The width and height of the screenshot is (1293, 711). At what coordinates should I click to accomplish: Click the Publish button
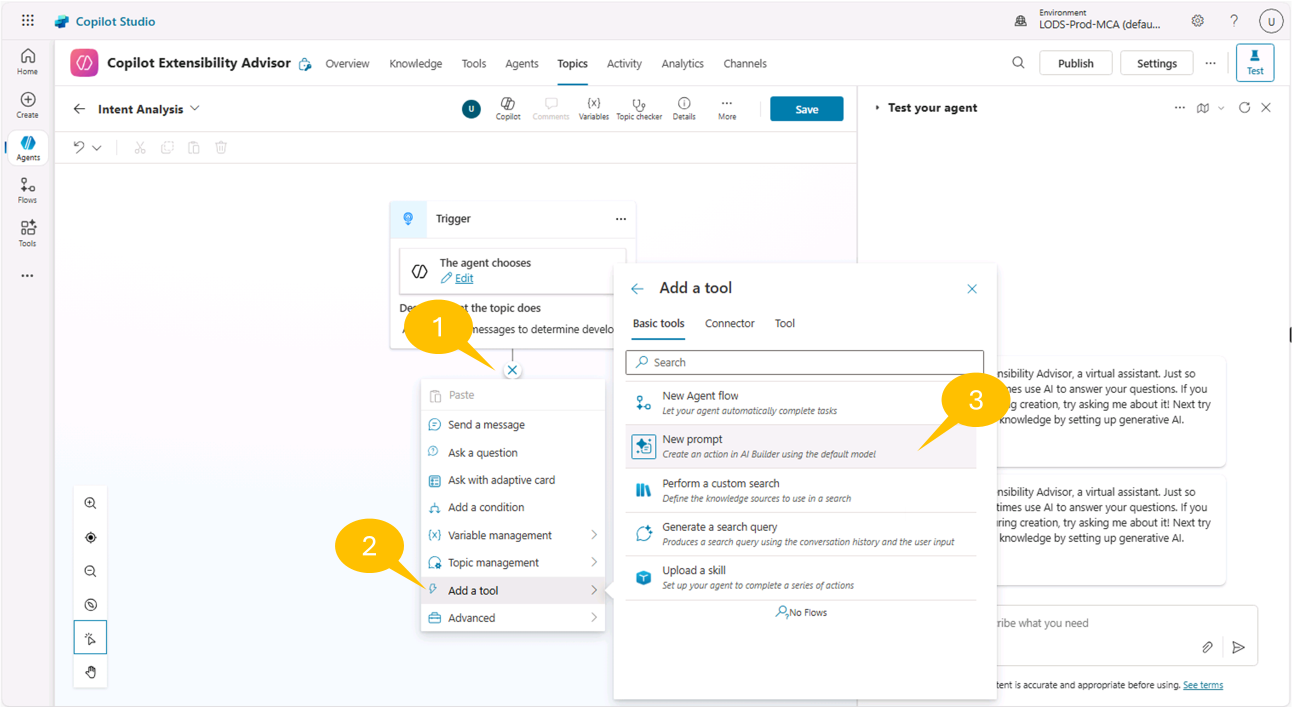pyautogui.click(x=1075, y=63)
